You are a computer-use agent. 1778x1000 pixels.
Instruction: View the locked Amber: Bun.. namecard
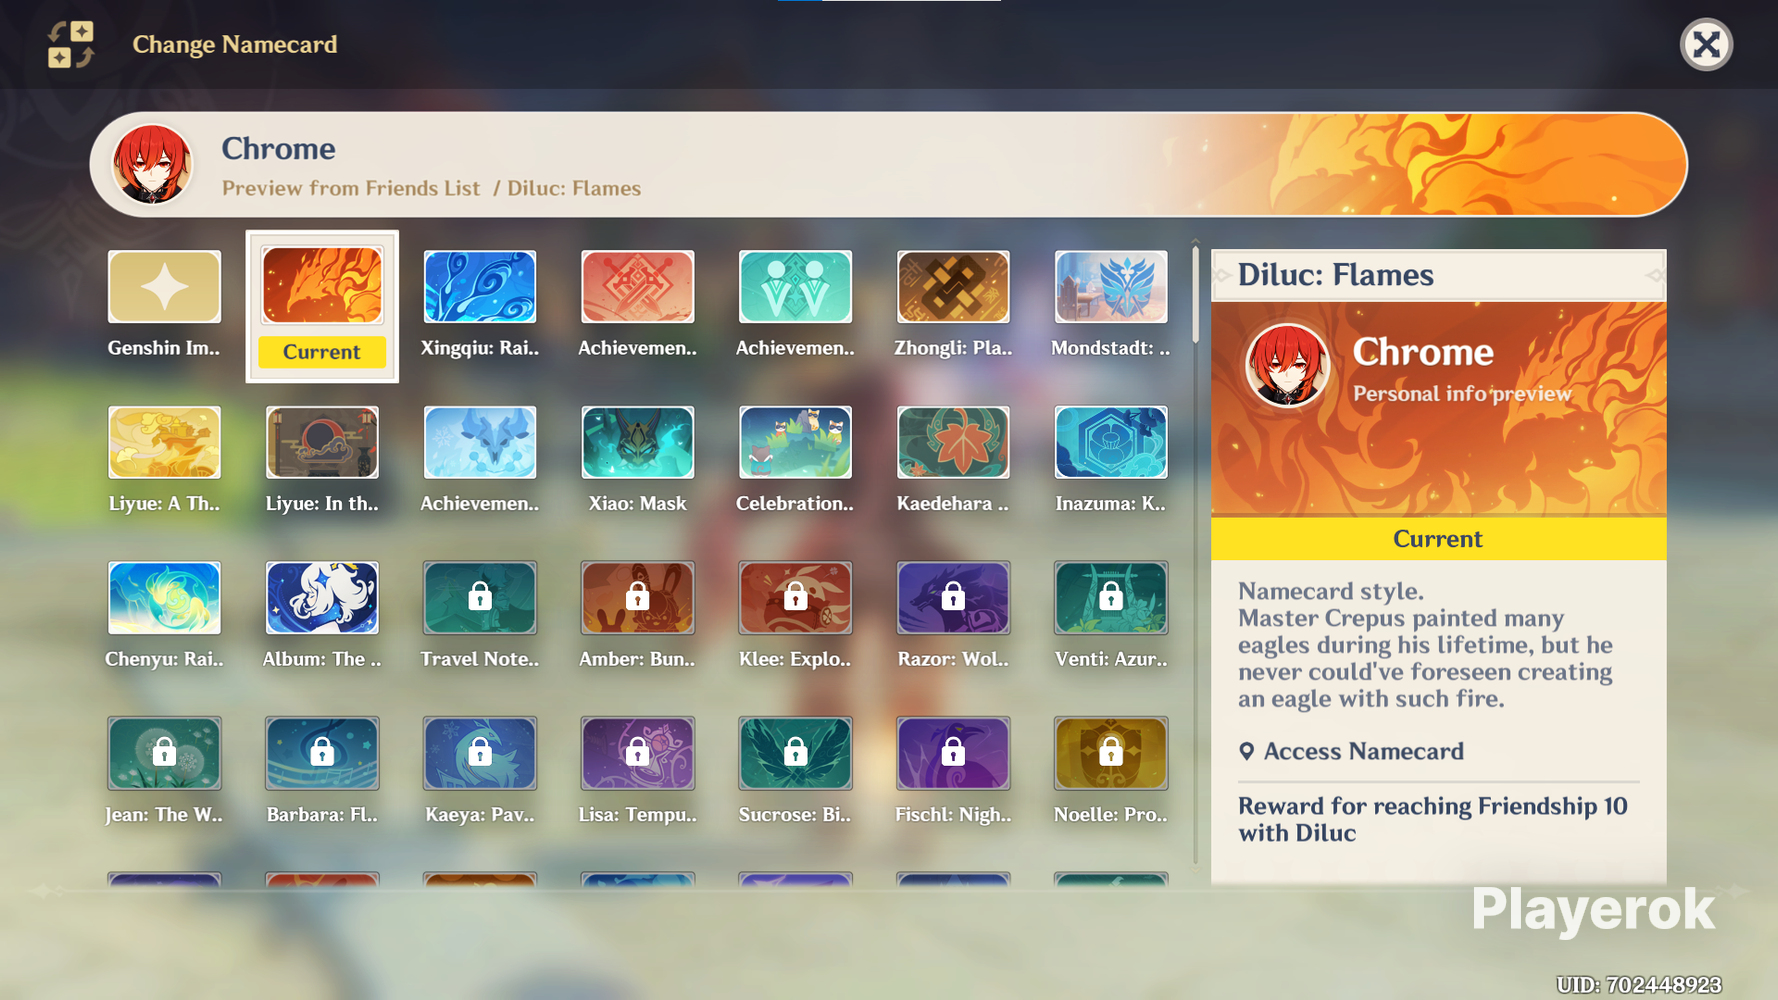pyautogui.click(x=637, y=598)
